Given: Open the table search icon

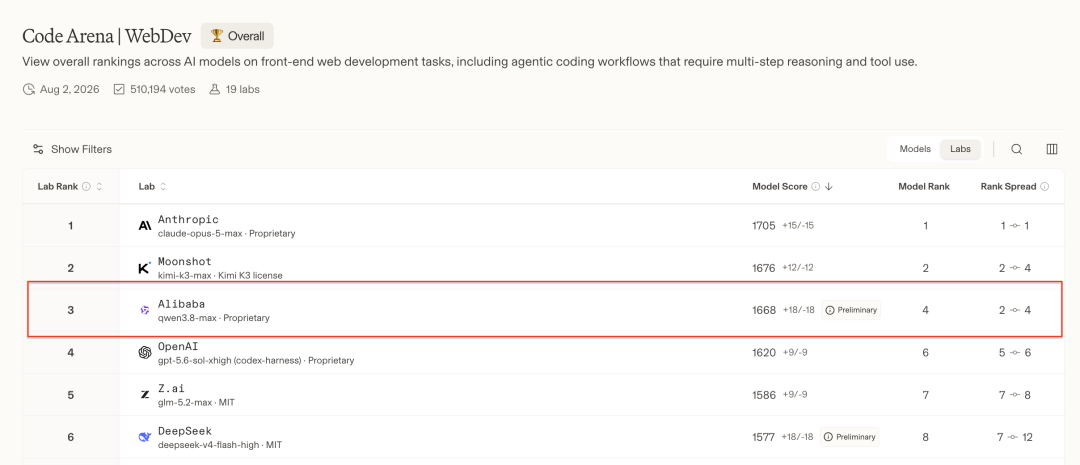Looking at the screenshot, I should (x=1016, y=149).
